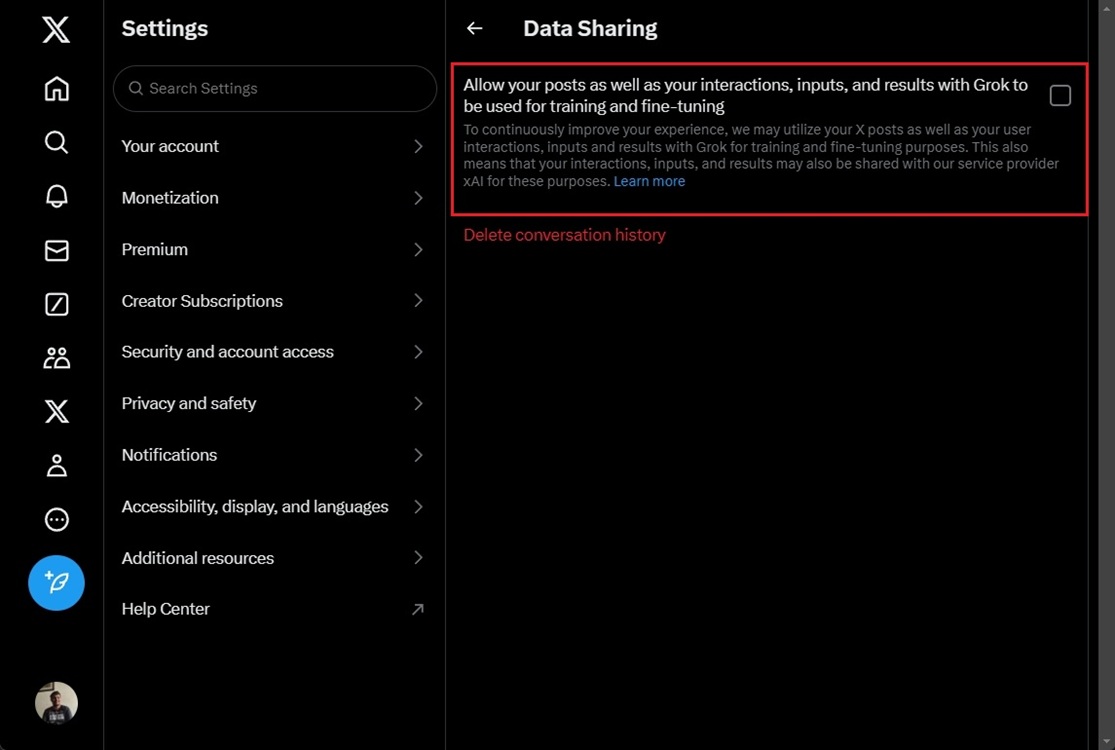Open More options circle icon
This screenshot has width=1115, height=750.
(x=56, y=519)
